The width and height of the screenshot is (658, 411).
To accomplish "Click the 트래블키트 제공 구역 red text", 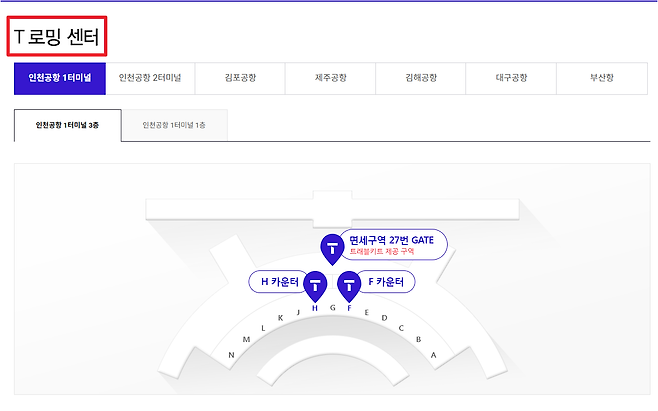I will 382,252.
